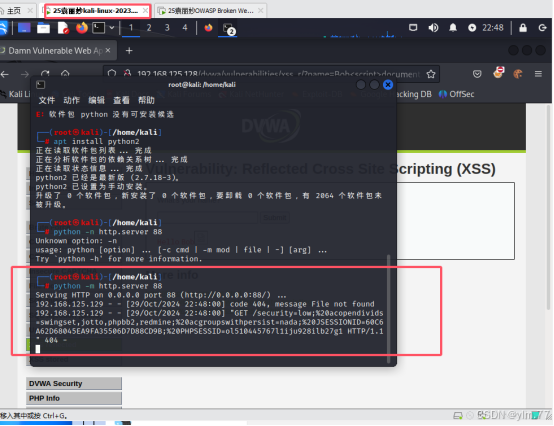Open the 编辑 menu in the terminal
Image resolution: width=554 pixels, height=426 pixels.
click(x=96, y=100)
